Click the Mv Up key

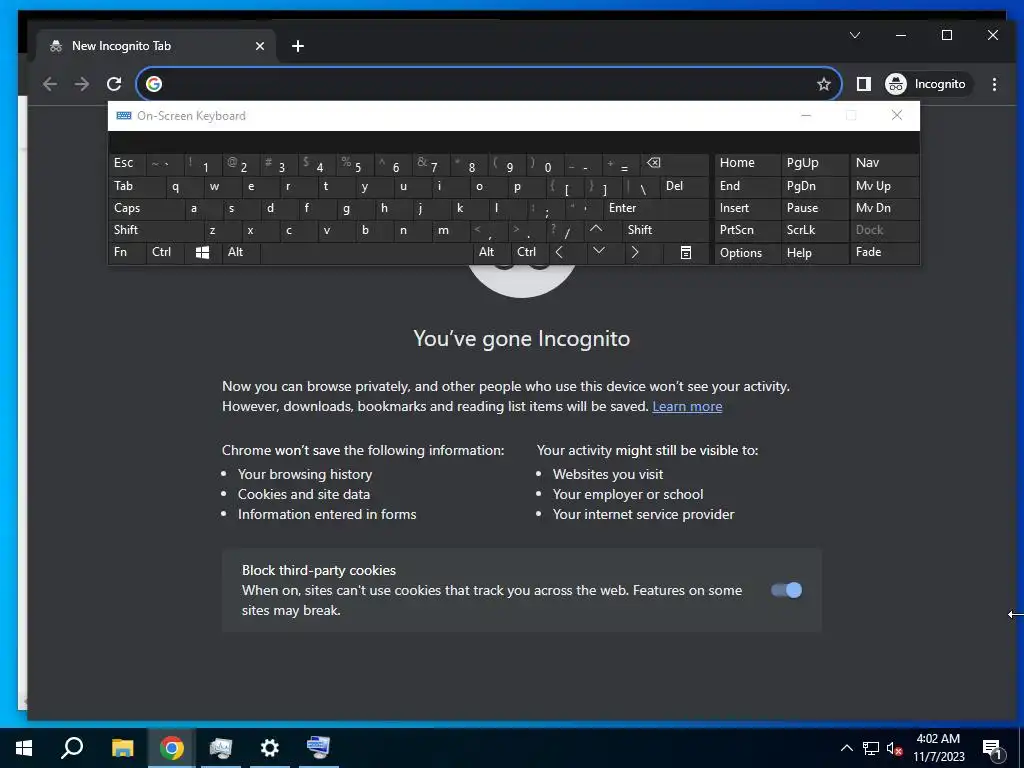[x=884, y=186]
